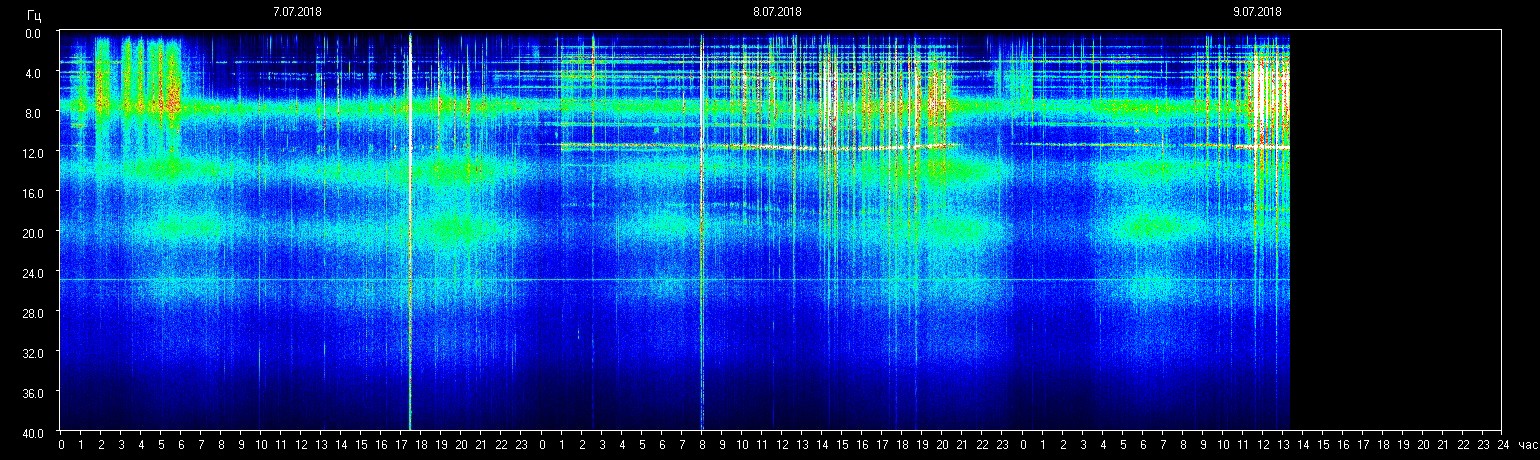Screen dimensions: 1540x460
Task: Select the 40.0 frequency axis value
Action: click(32, 432)
